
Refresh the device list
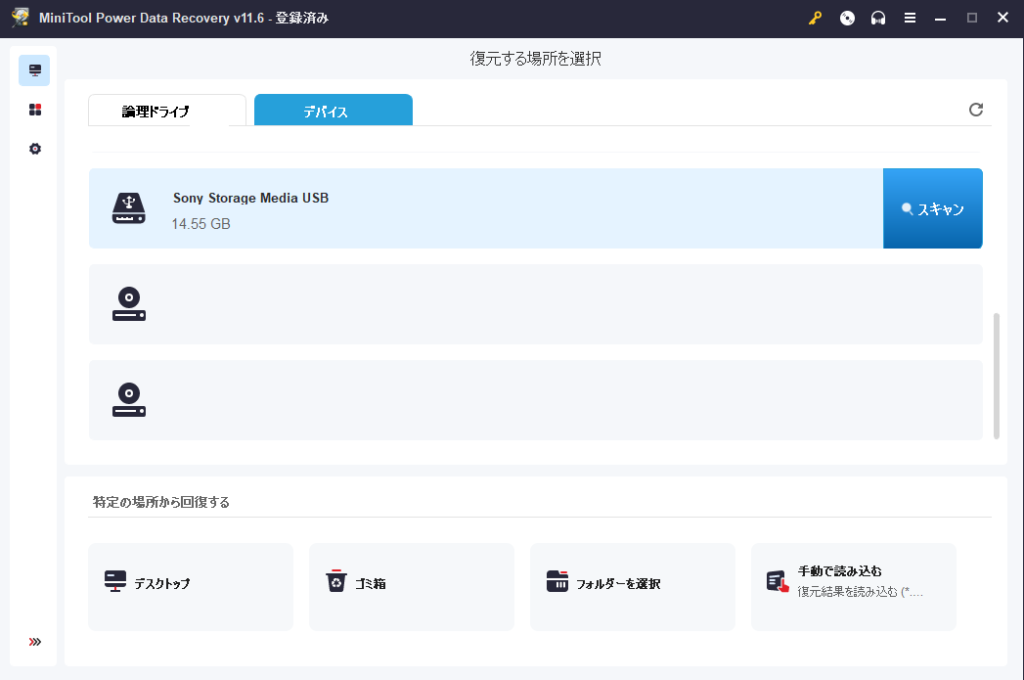976,110
